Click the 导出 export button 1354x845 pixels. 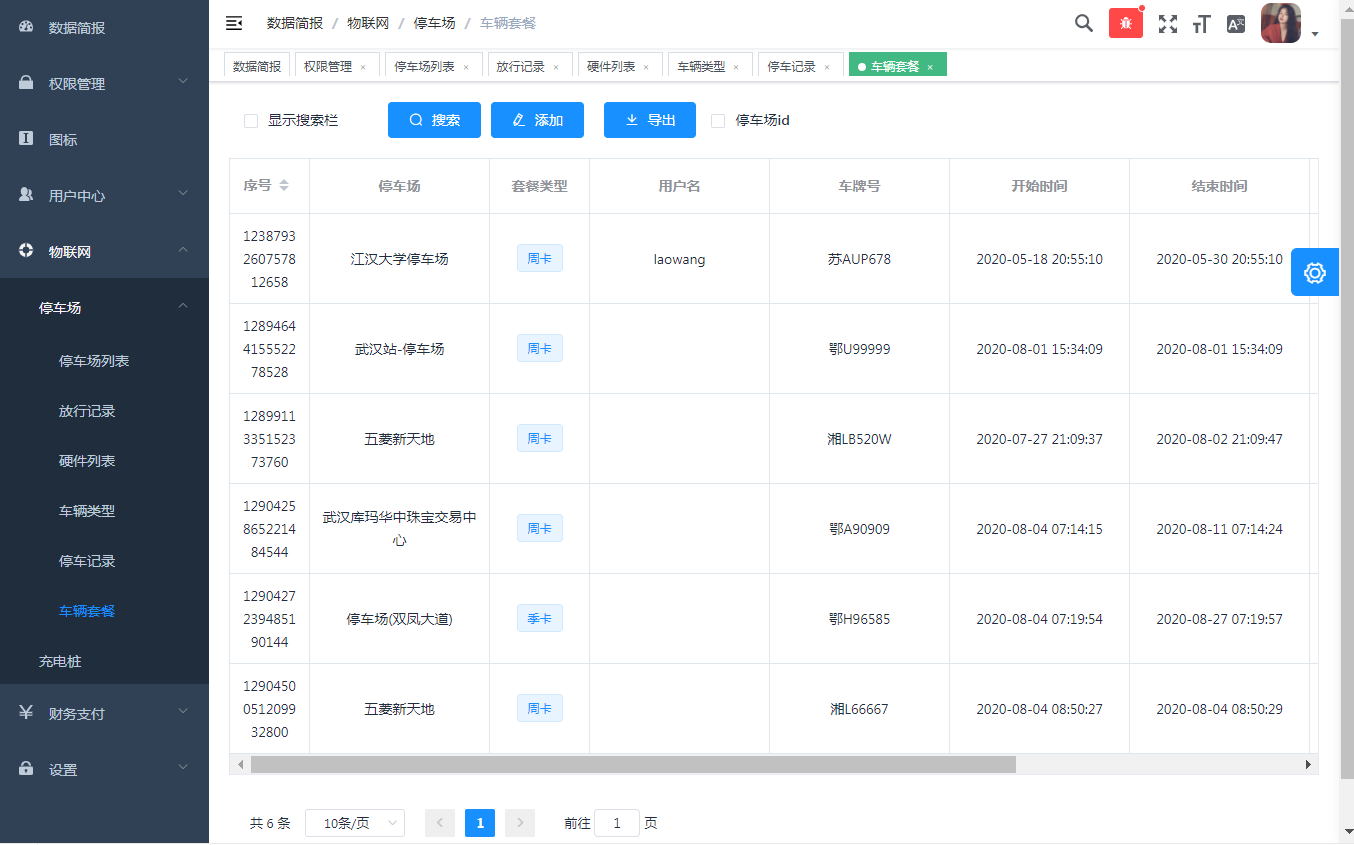click(x=649, y=120)
